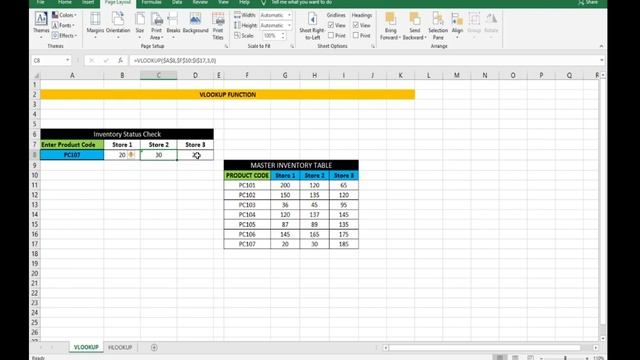640x360 pixels.
Task: Expand the formula bar
Action: coord(602,60)
